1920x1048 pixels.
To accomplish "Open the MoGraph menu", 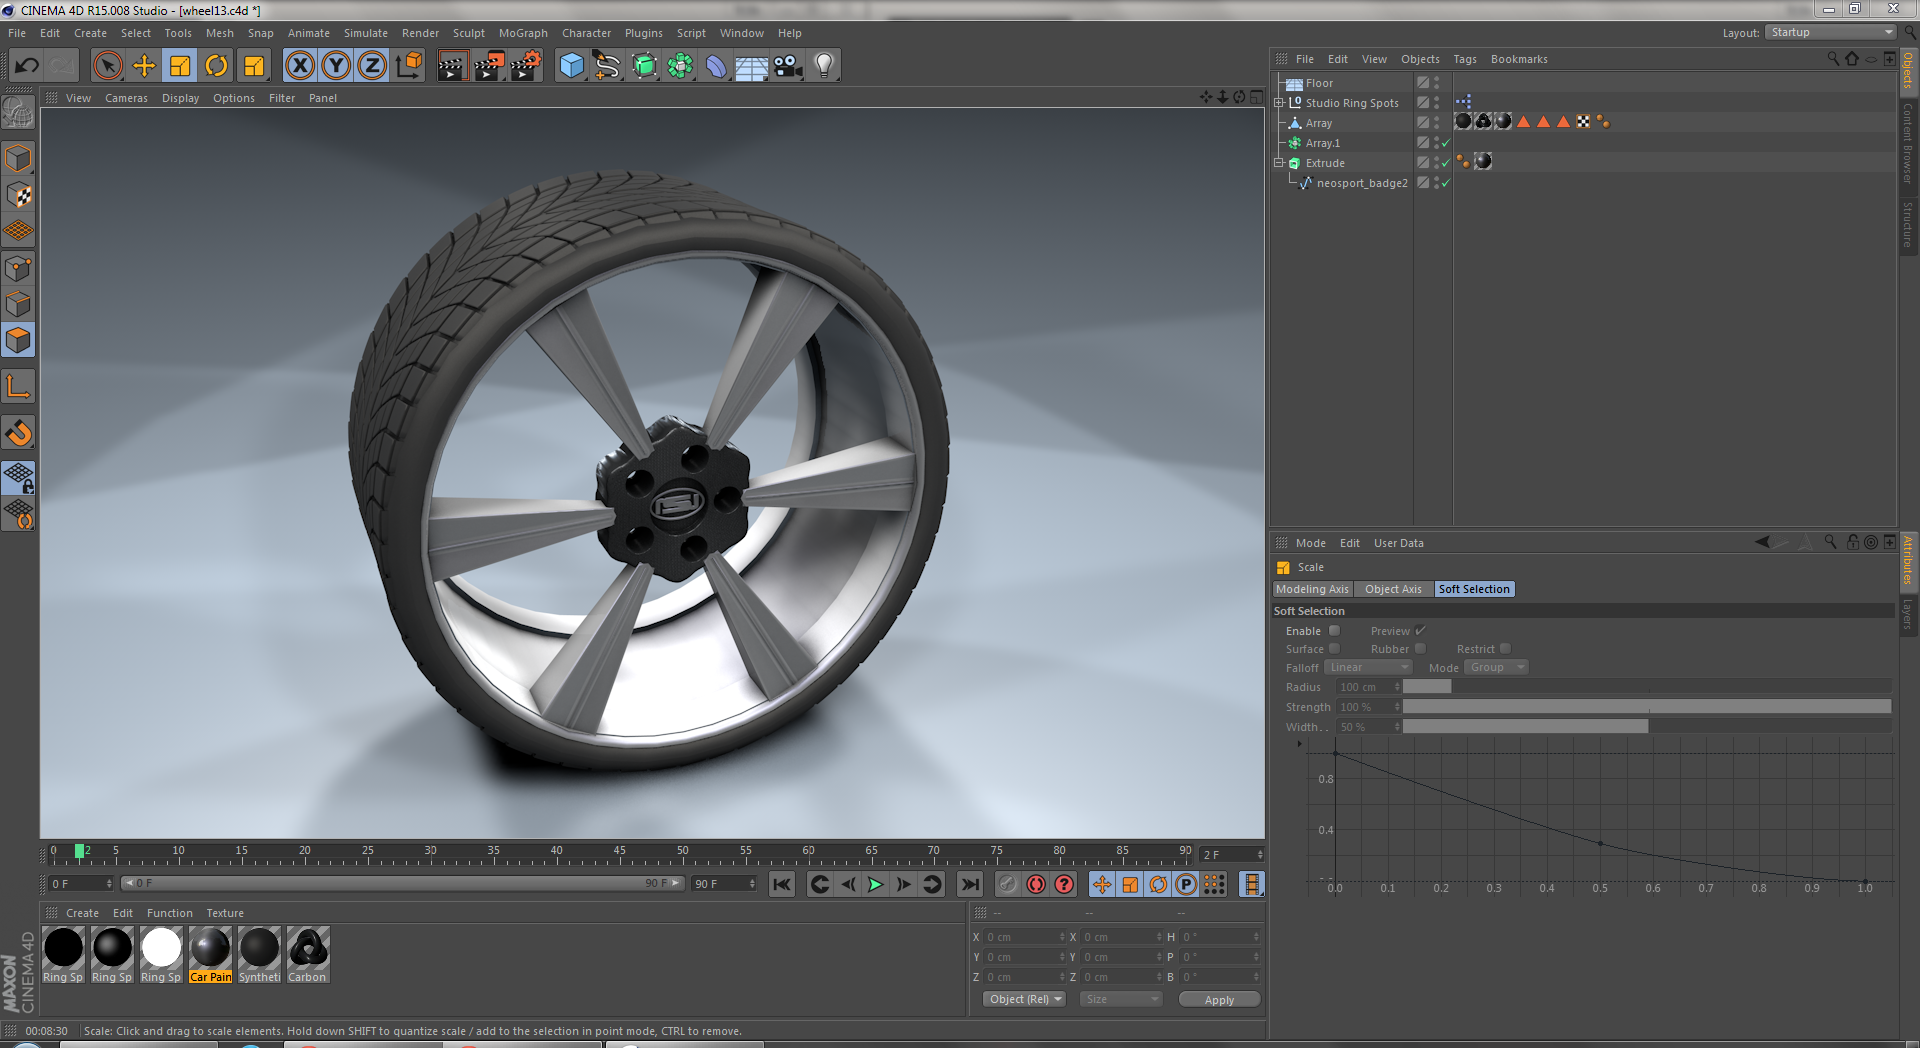I will [x=523, y=33].
